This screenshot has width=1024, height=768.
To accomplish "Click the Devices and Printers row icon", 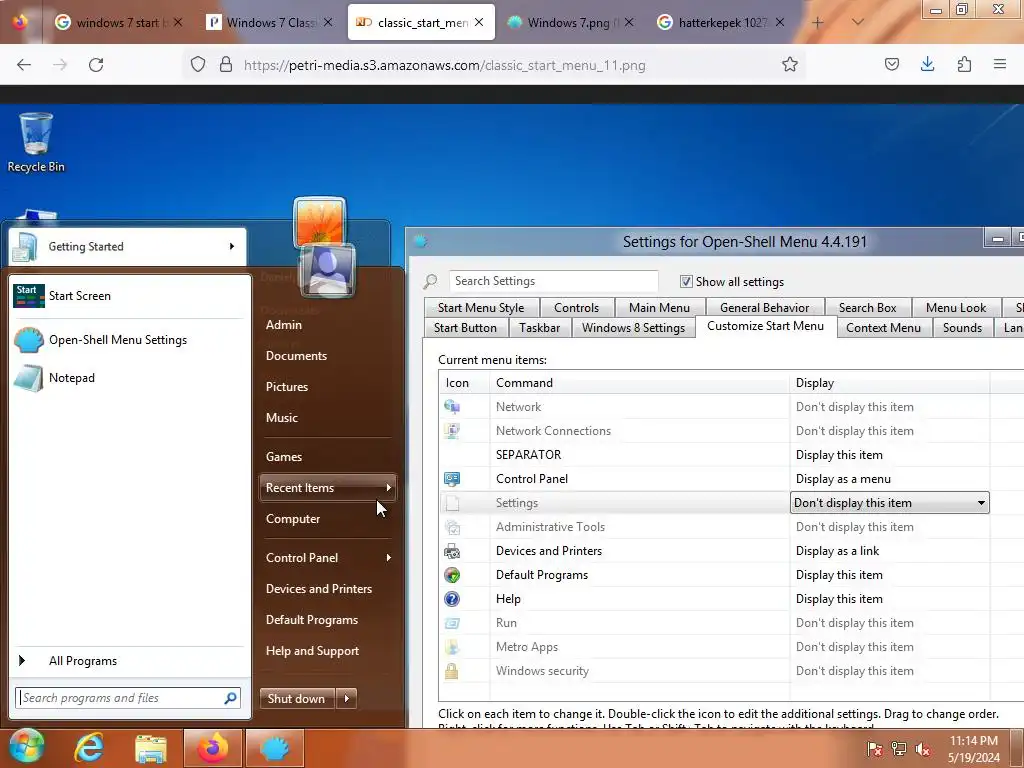I will (452, 551).
